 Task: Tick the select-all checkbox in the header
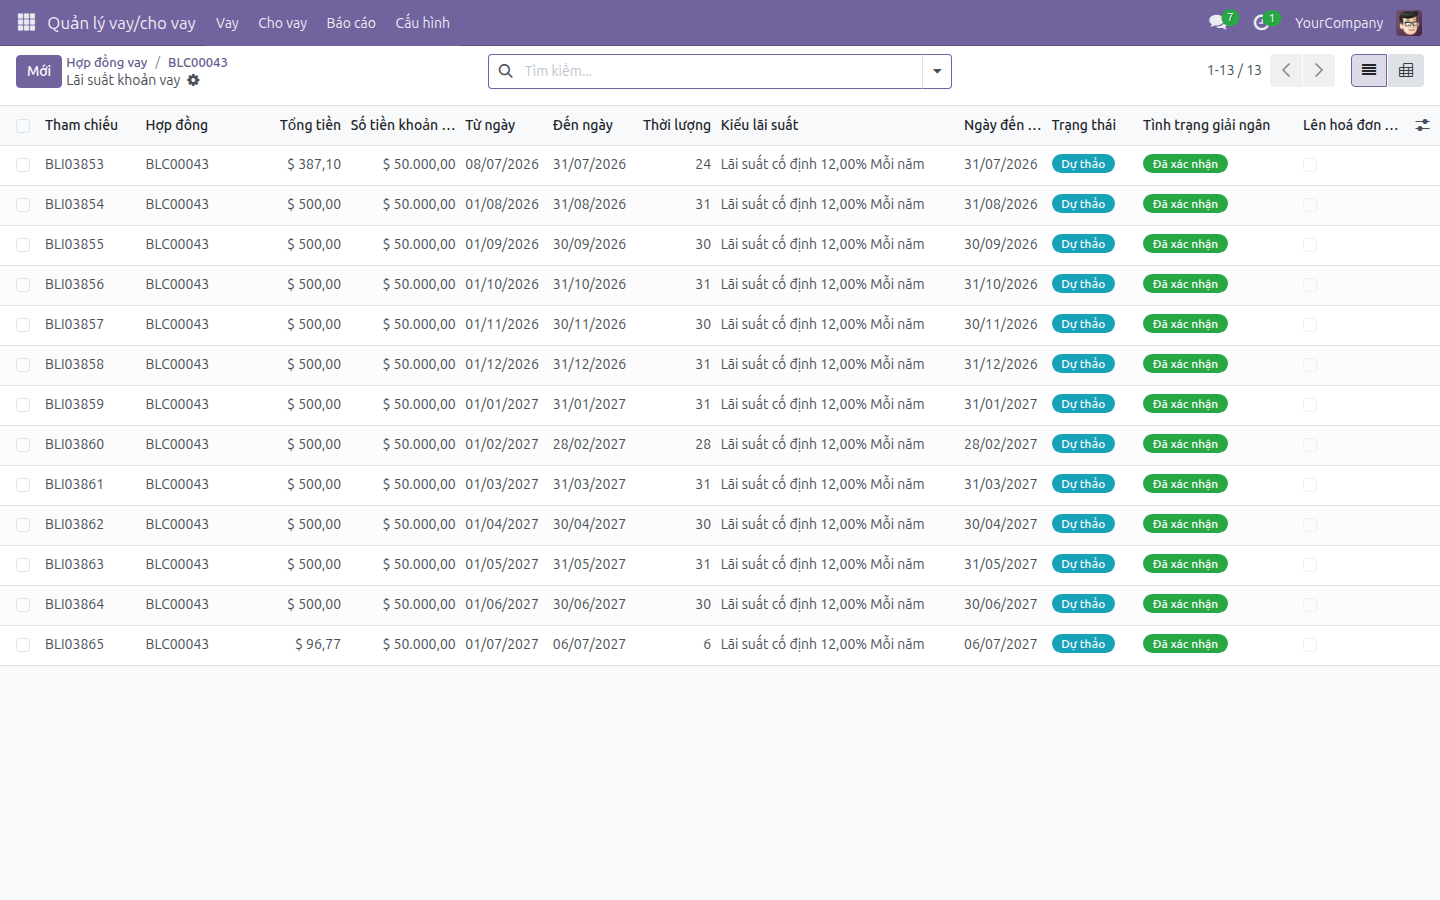pos(23,125)
